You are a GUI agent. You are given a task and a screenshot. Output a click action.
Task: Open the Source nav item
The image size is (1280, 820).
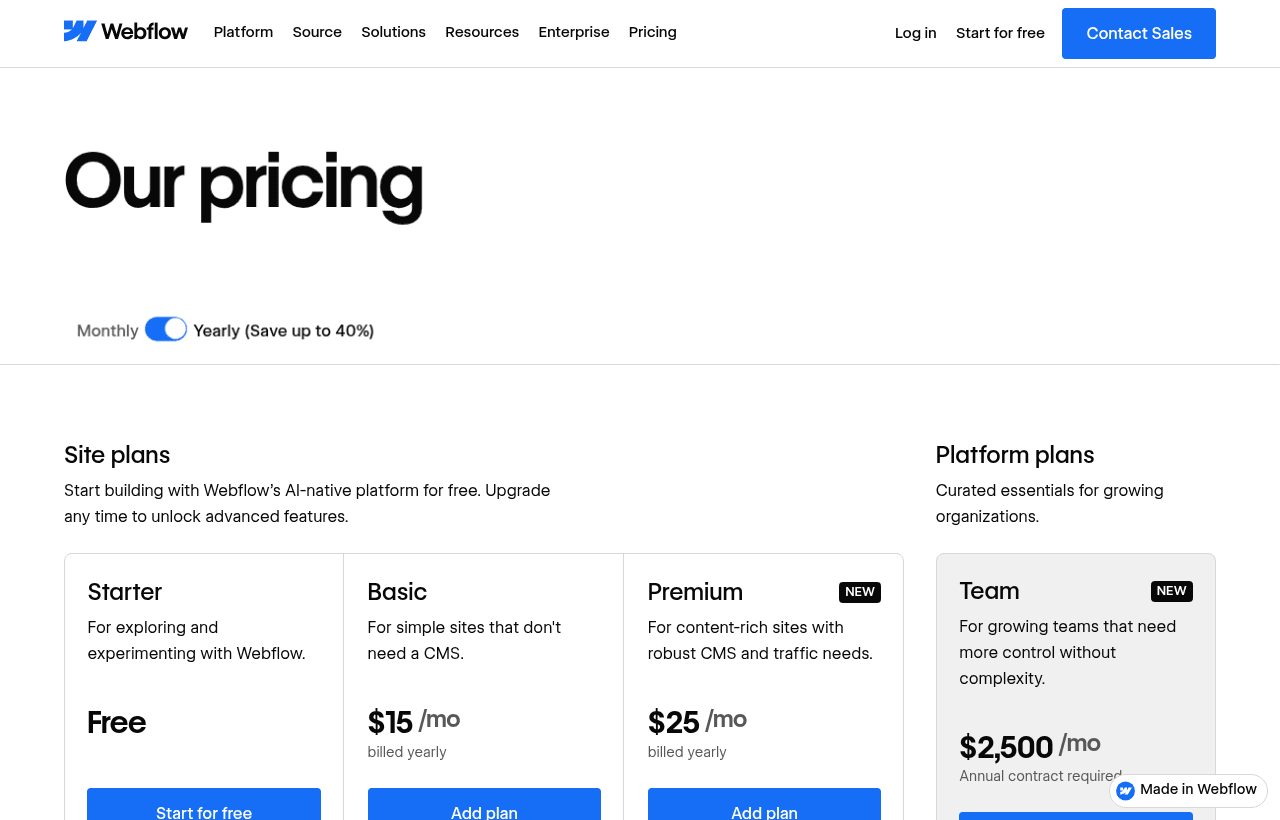coord(317,32)
